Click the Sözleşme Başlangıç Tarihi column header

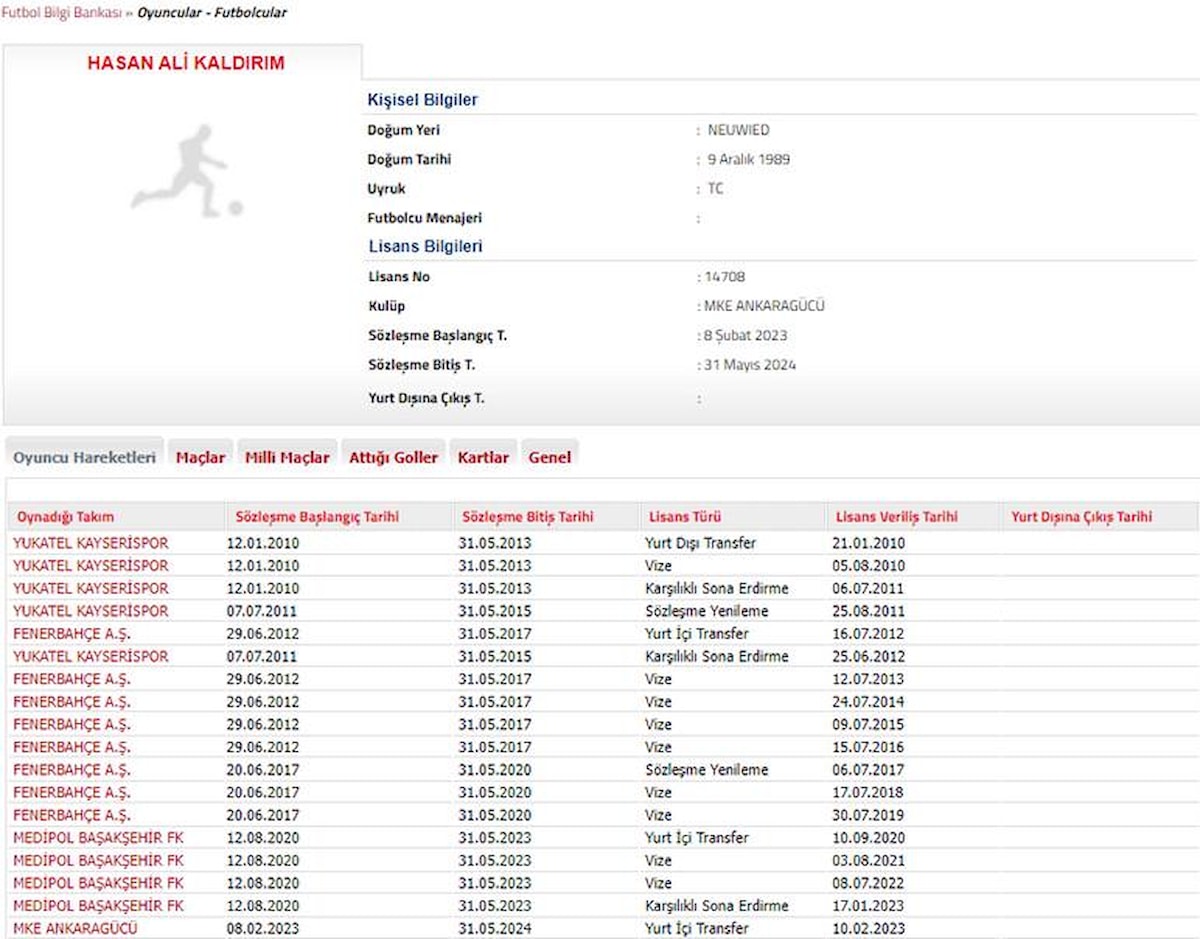pos(317,517)
